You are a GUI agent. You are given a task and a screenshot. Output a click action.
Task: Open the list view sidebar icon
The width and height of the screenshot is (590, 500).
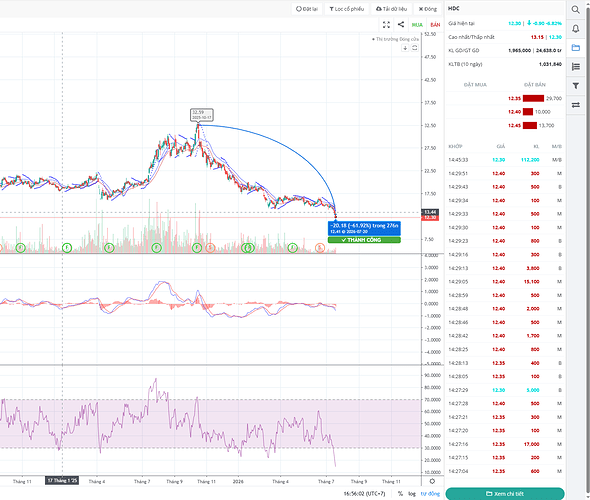[x=575, y=67]
